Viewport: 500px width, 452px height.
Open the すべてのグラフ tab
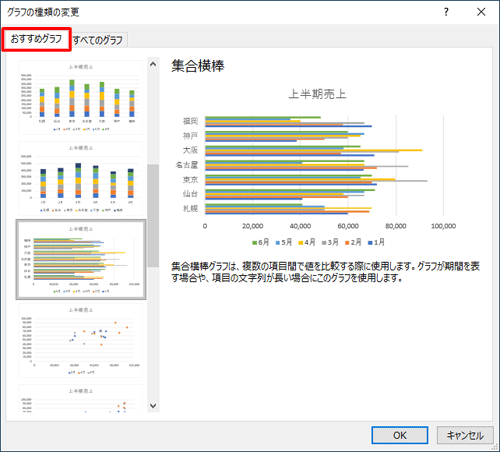tap(98, 40)
